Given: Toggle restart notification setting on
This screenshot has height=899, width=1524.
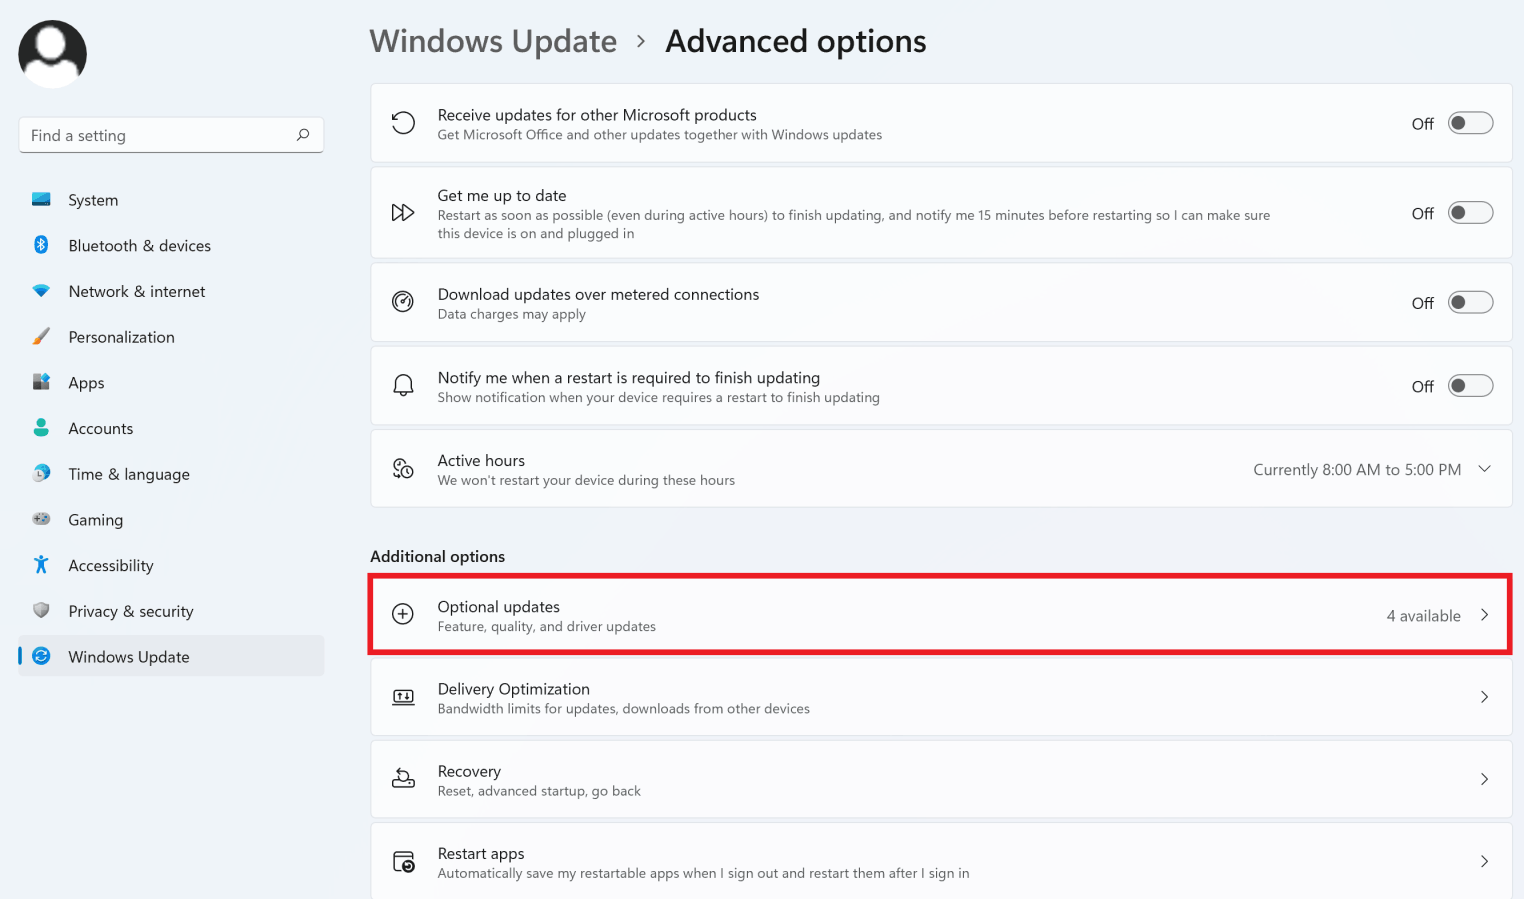Looking at the screenshot, I should tap(1470, 385).
